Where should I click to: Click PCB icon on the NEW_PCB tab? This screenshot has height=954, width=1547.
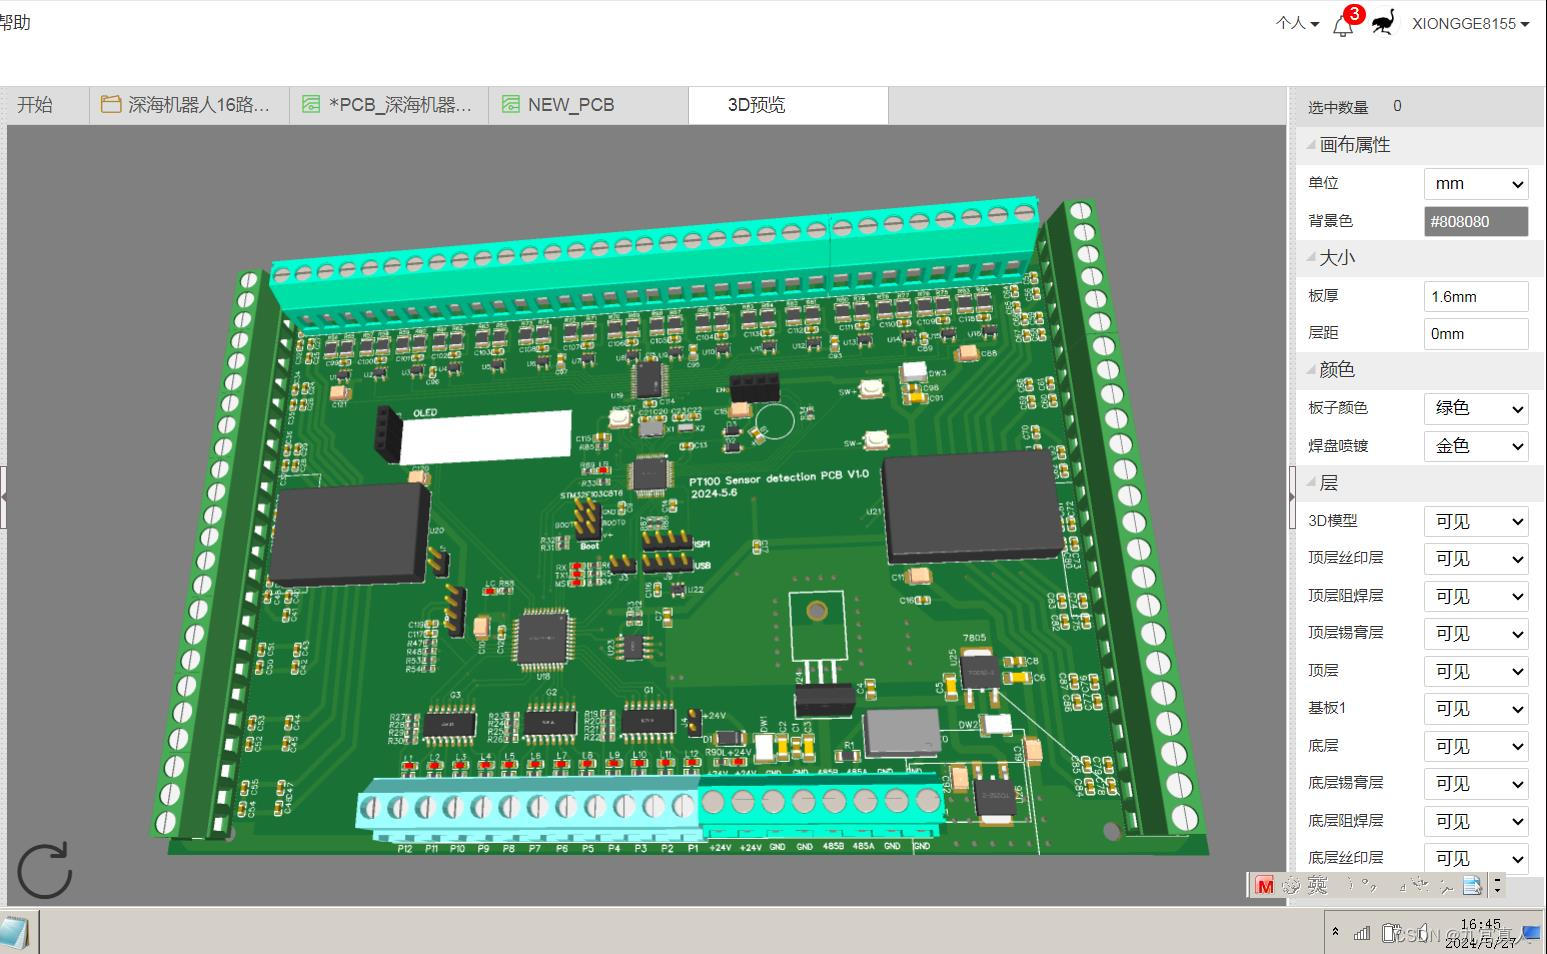(x=511, y=104)
